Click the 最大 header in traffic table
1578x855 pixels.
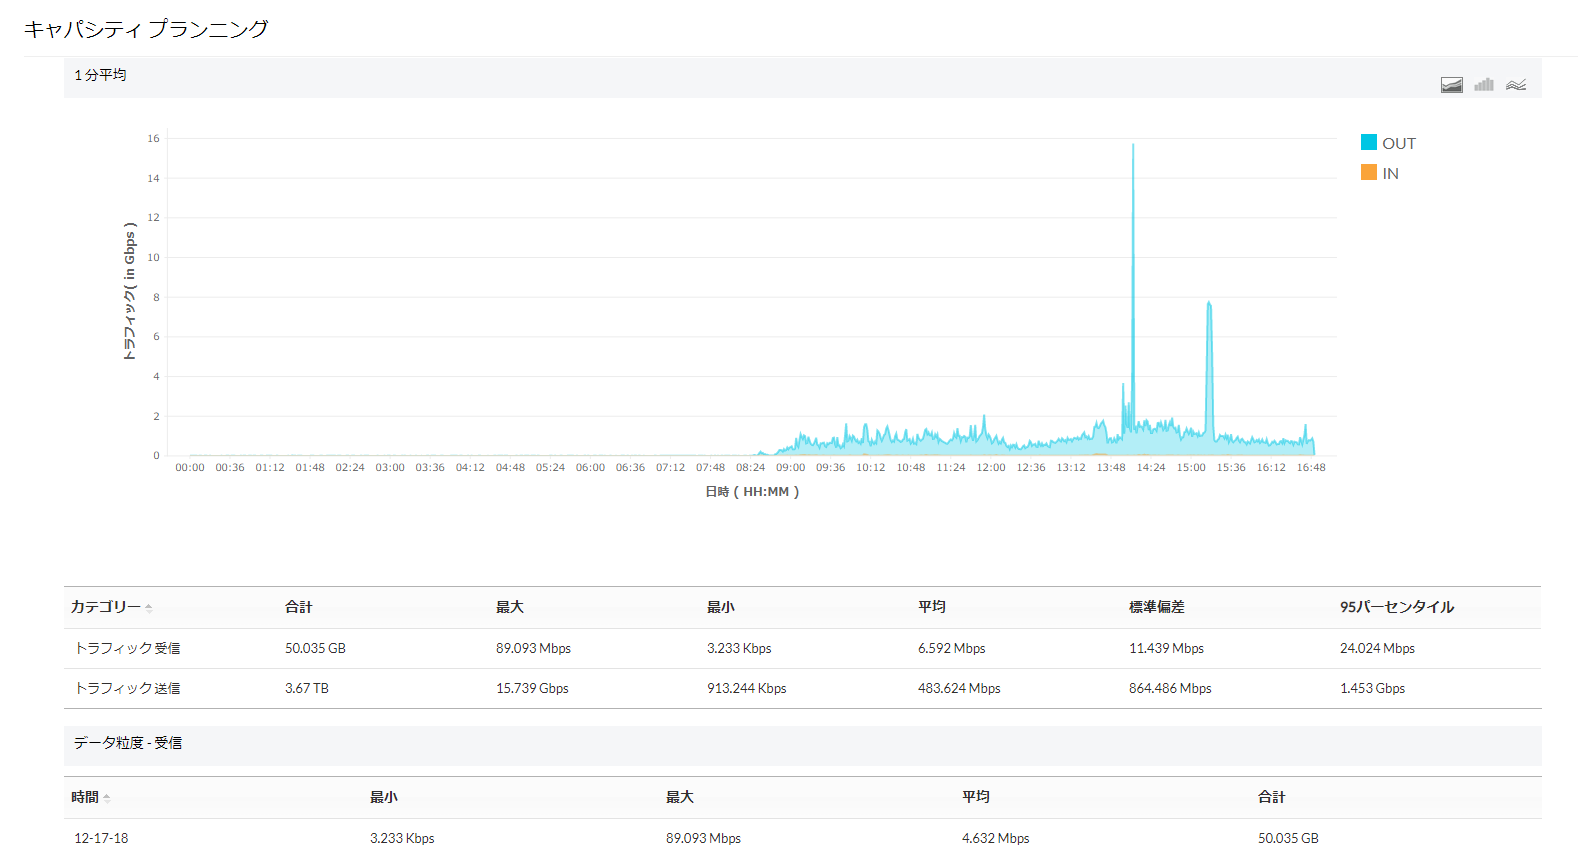tap(509, 607)
